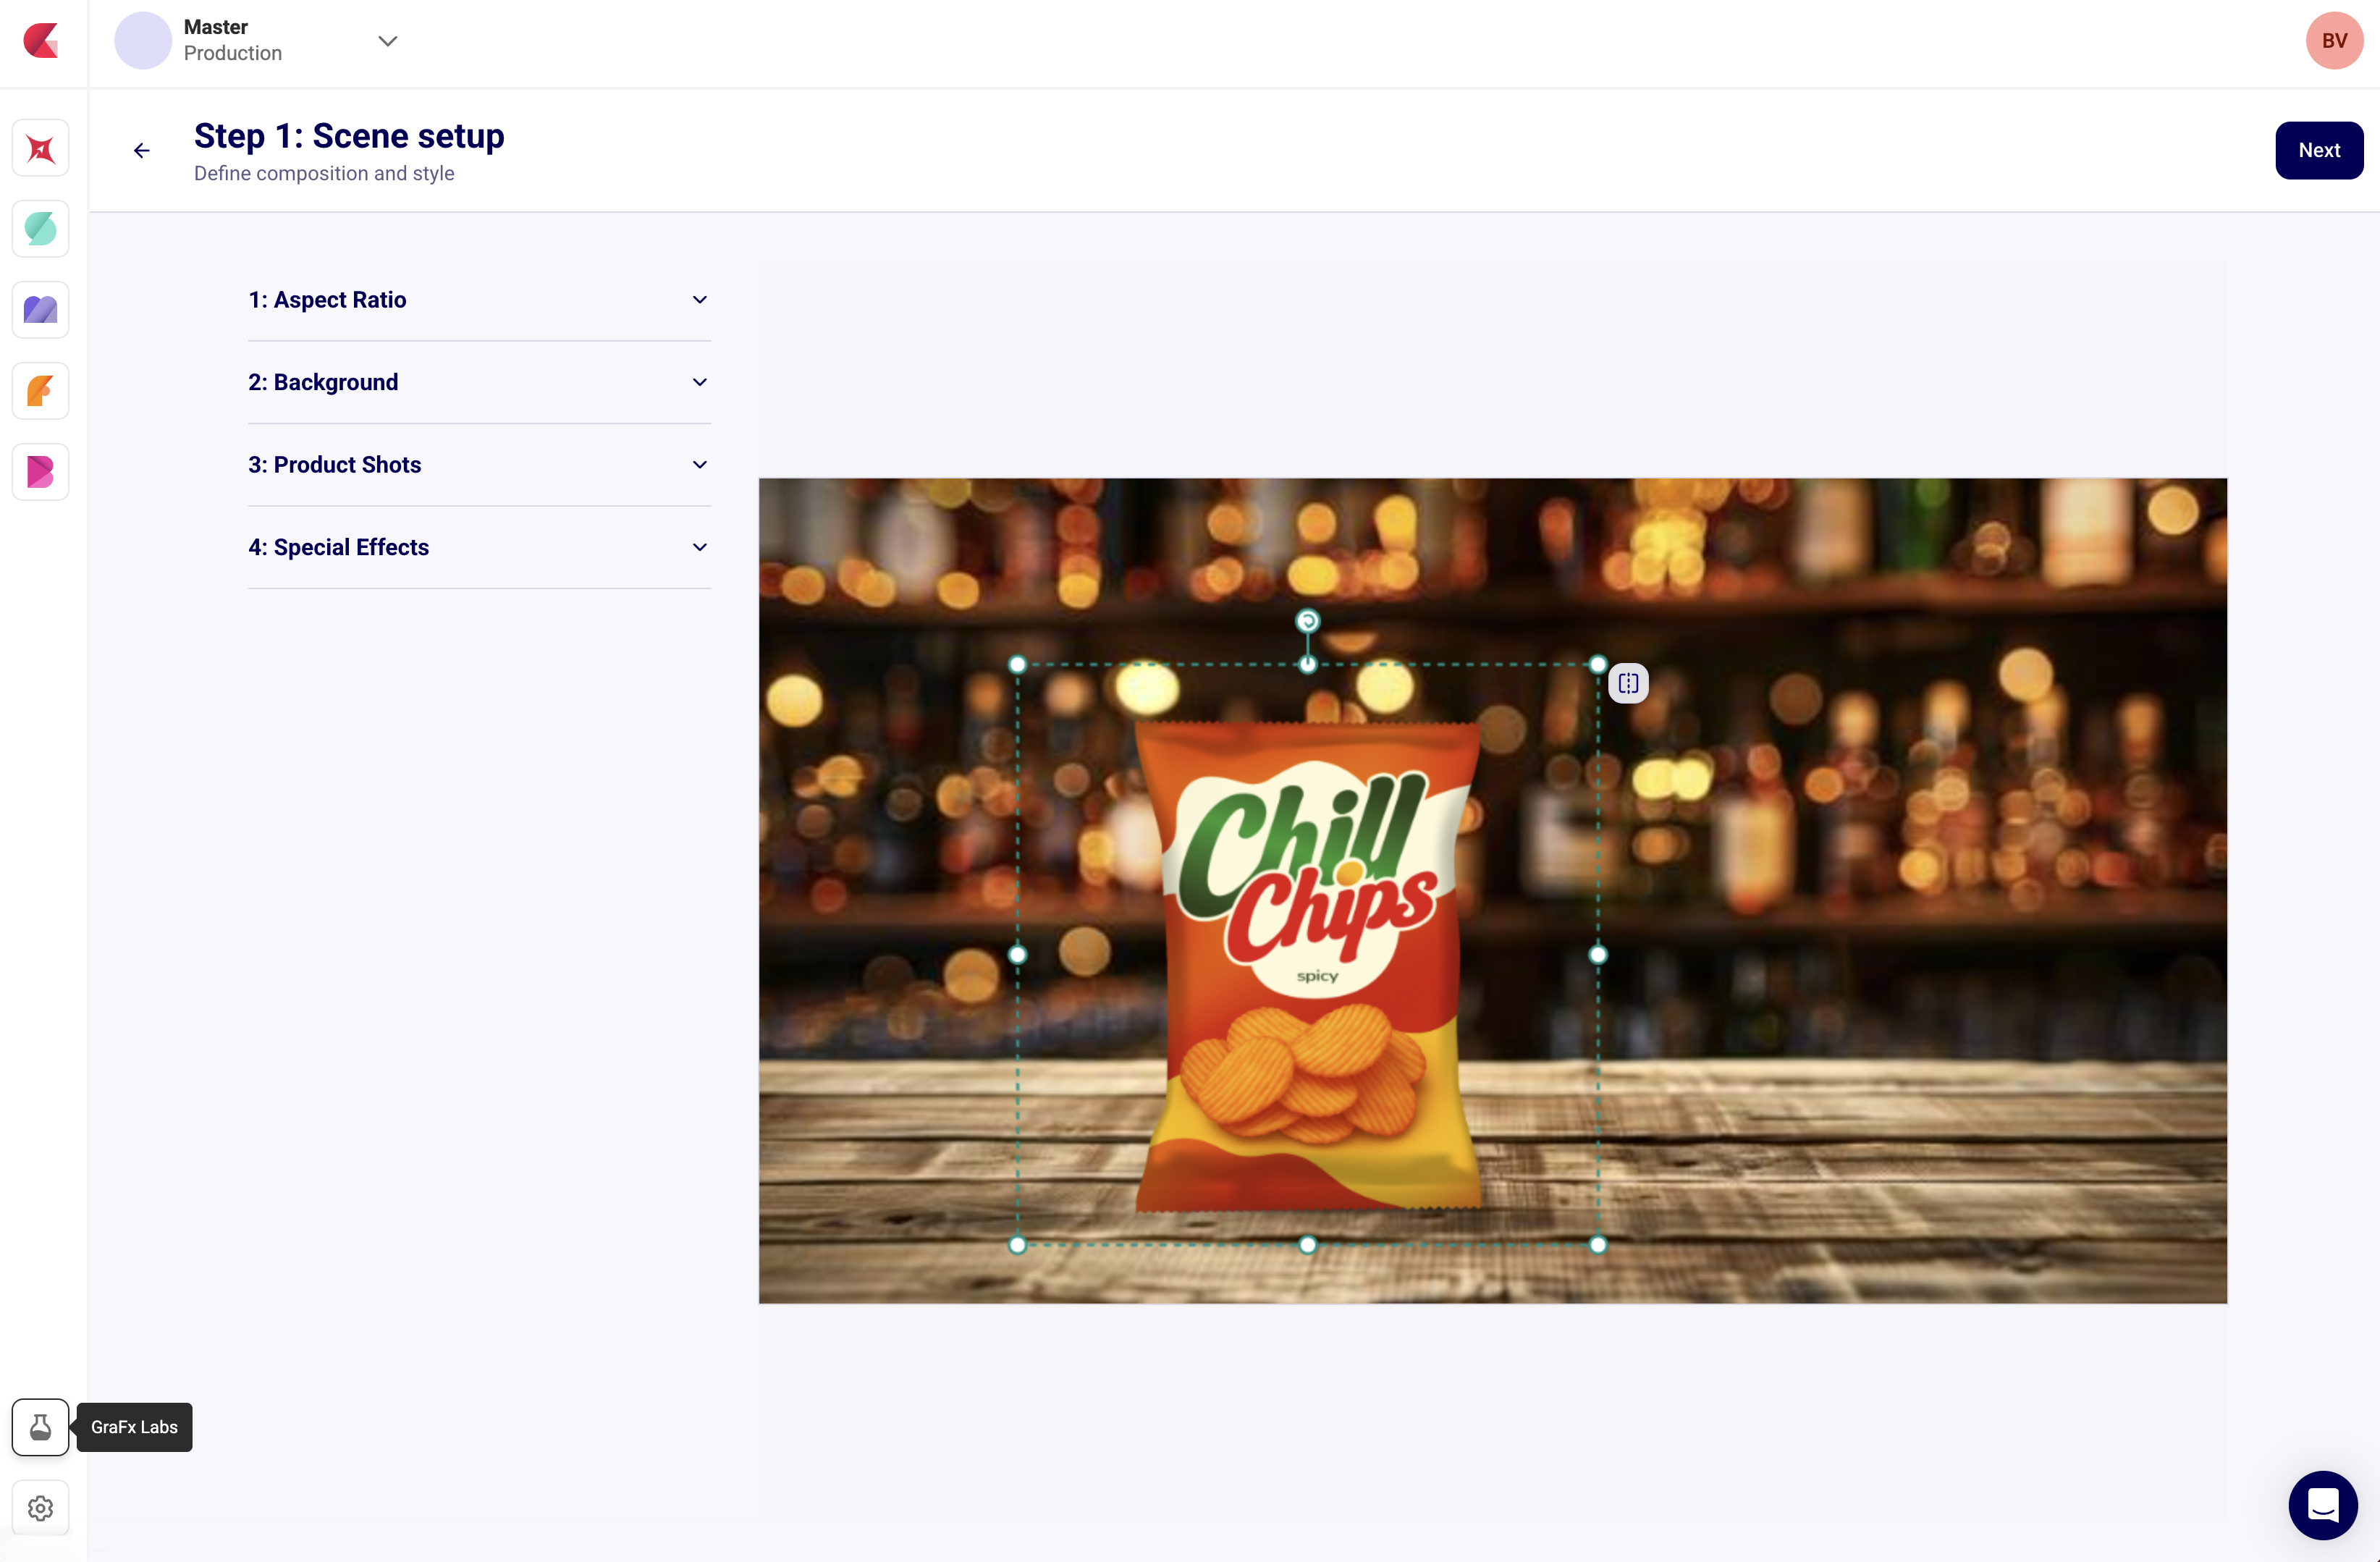Expand the Background section

(479, 382)
